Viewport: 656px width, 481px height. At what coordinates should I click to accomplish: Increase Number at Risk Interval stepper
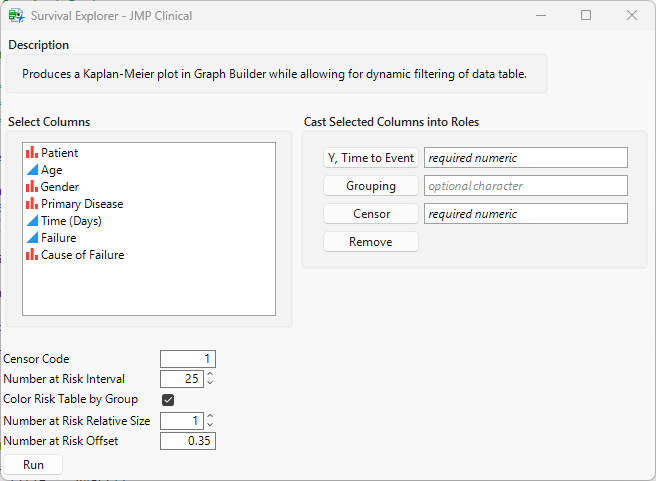tap(210, 375)
